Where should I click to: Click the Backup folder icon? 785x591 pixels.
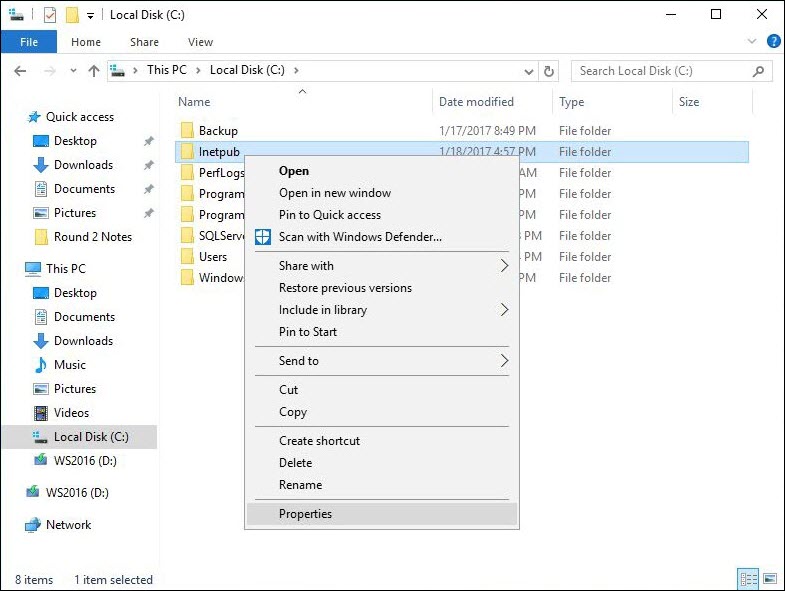pos(186,131)
